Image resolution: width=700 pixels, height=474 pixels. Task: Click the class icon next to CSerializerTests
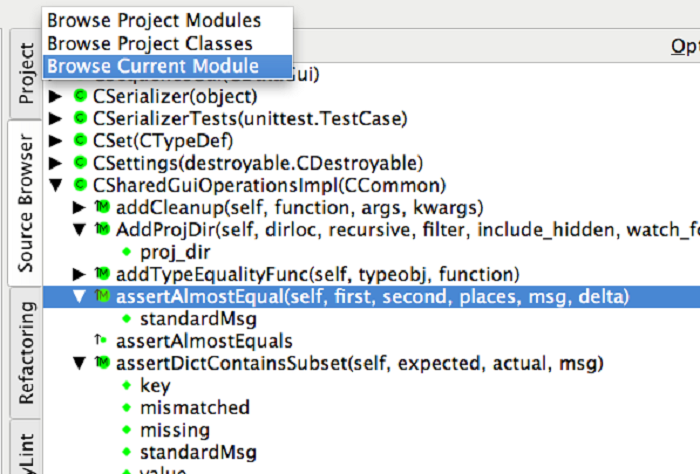81,119
